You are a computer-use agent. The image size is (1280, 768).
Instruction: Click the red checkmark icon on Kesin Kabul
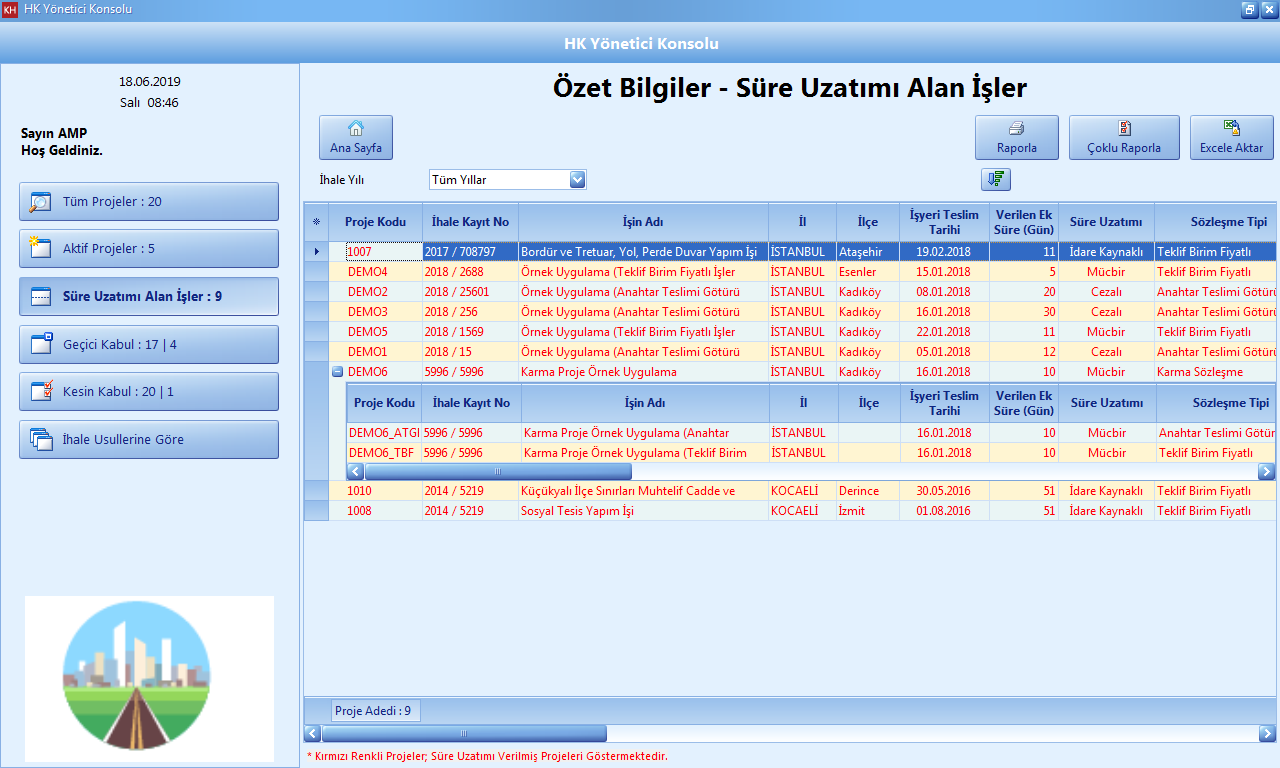click(x=43, y=392)
